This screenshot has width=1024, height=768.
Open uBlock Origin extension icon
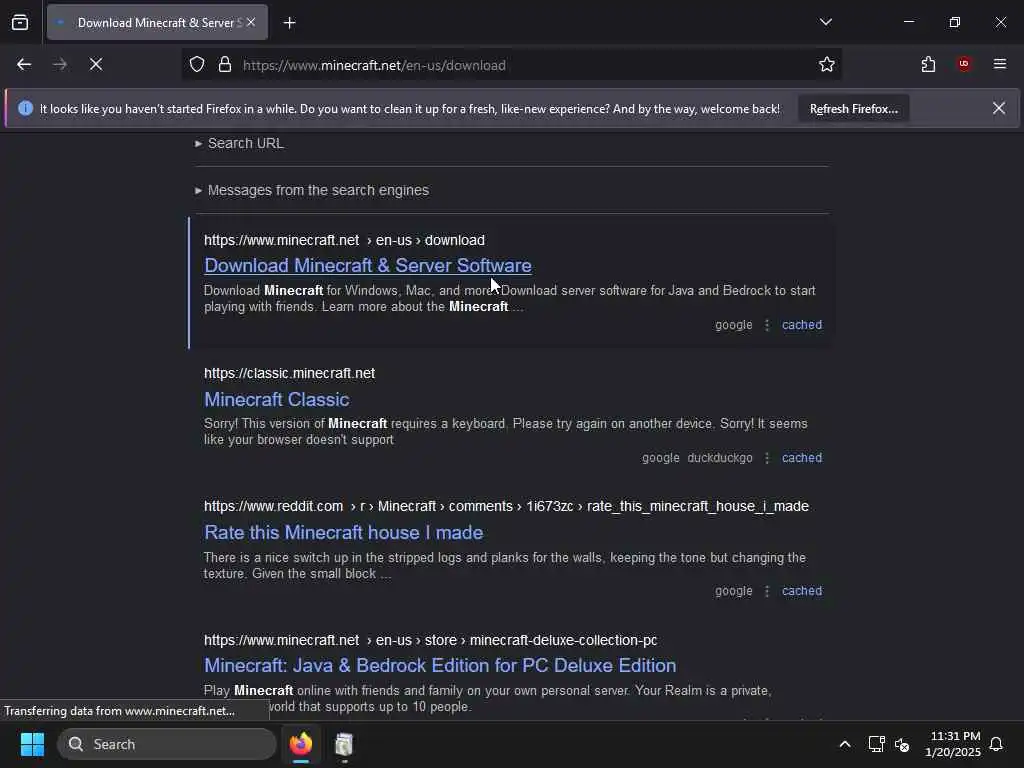click(964, 64)
